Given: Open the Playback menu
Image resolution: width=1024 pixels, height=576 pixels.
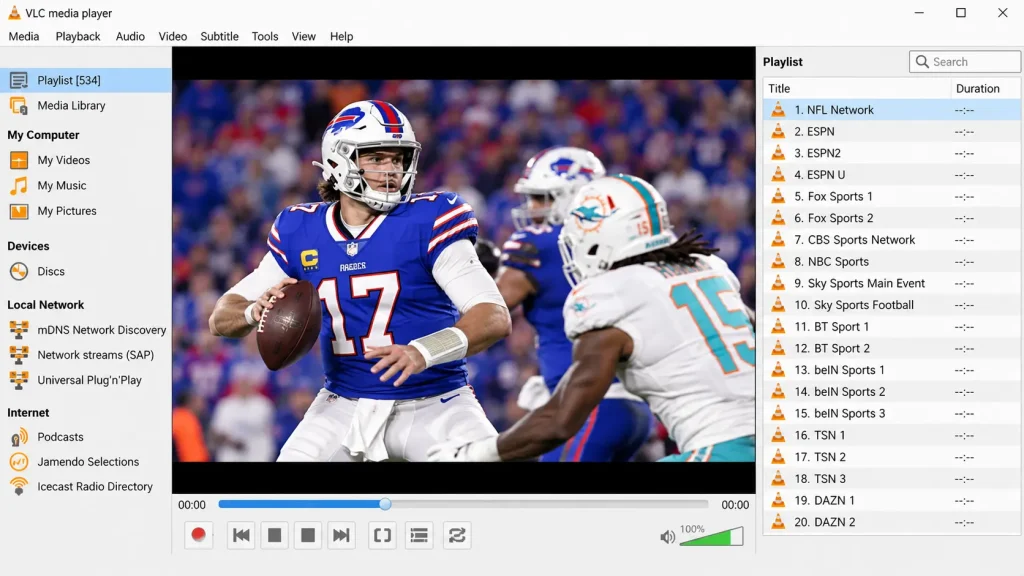Looking at the screenshot, I should [78, 37].
